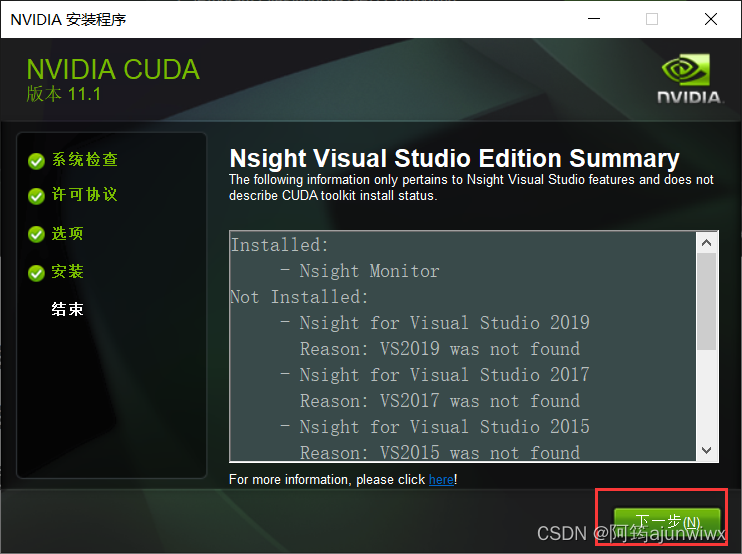The height and width of the screenshot is (554, 742).
Task: Click 'Reason: VS2019 was not found' line
Action: coord(440,350)
